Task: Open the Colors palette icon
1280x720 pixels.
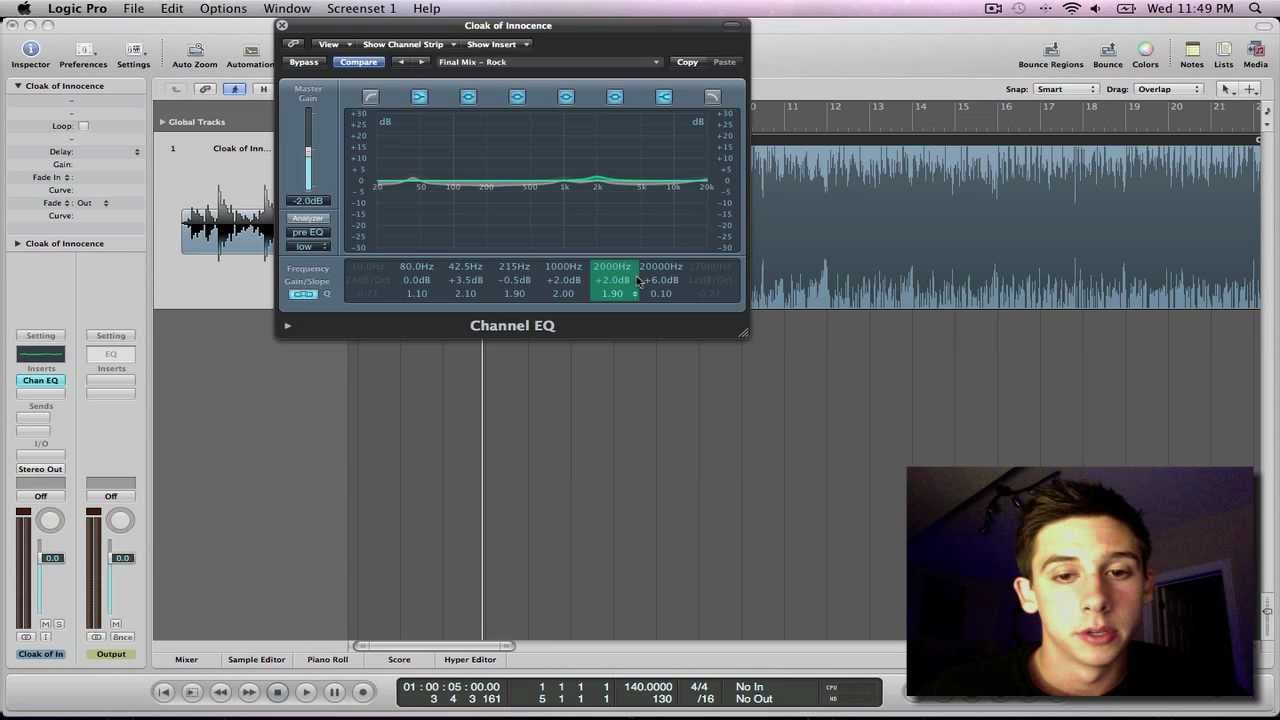Action: [1146, 50]
